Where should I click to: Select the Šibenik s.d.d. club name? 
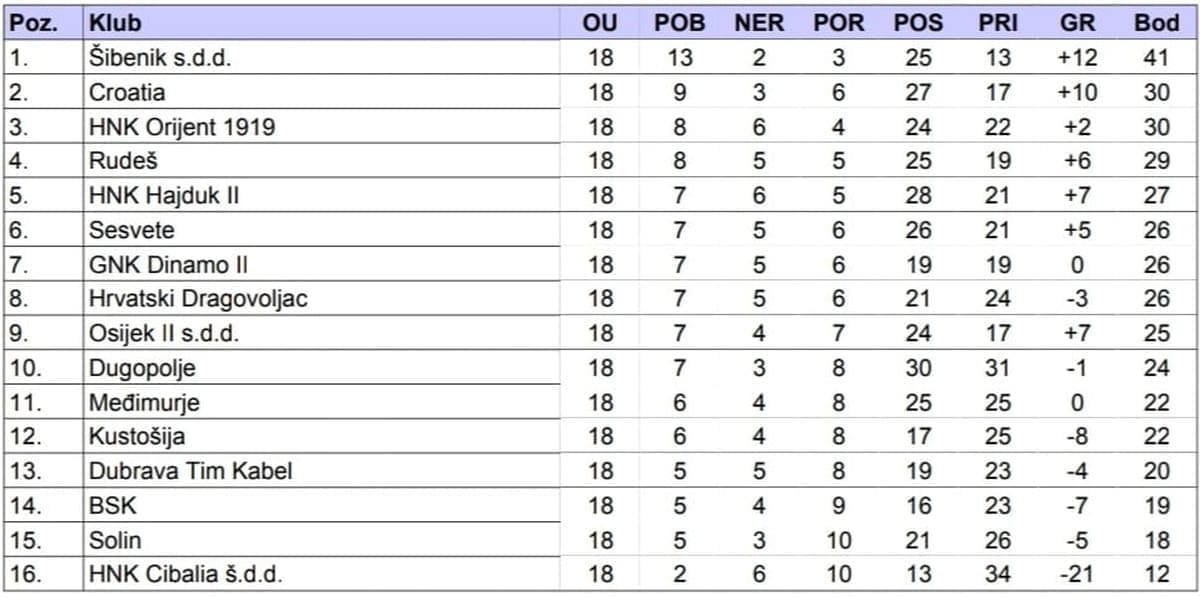pos(160,58)
